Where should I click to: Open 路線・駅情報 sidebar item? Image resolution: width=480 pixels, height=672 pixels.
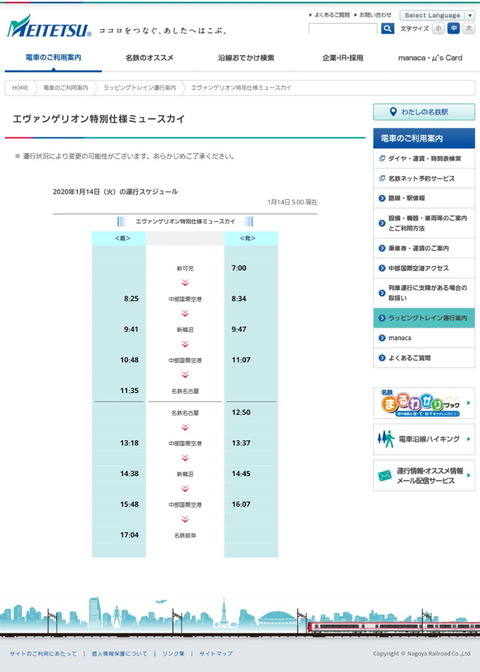(x=424, y=198)
